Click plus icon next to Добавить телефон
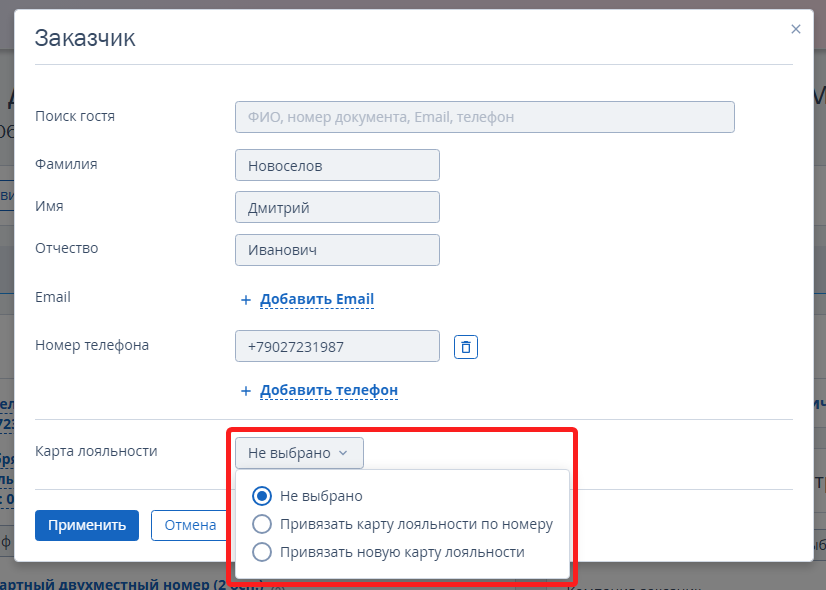The image size is (826, 590). [x=245, y=391]
